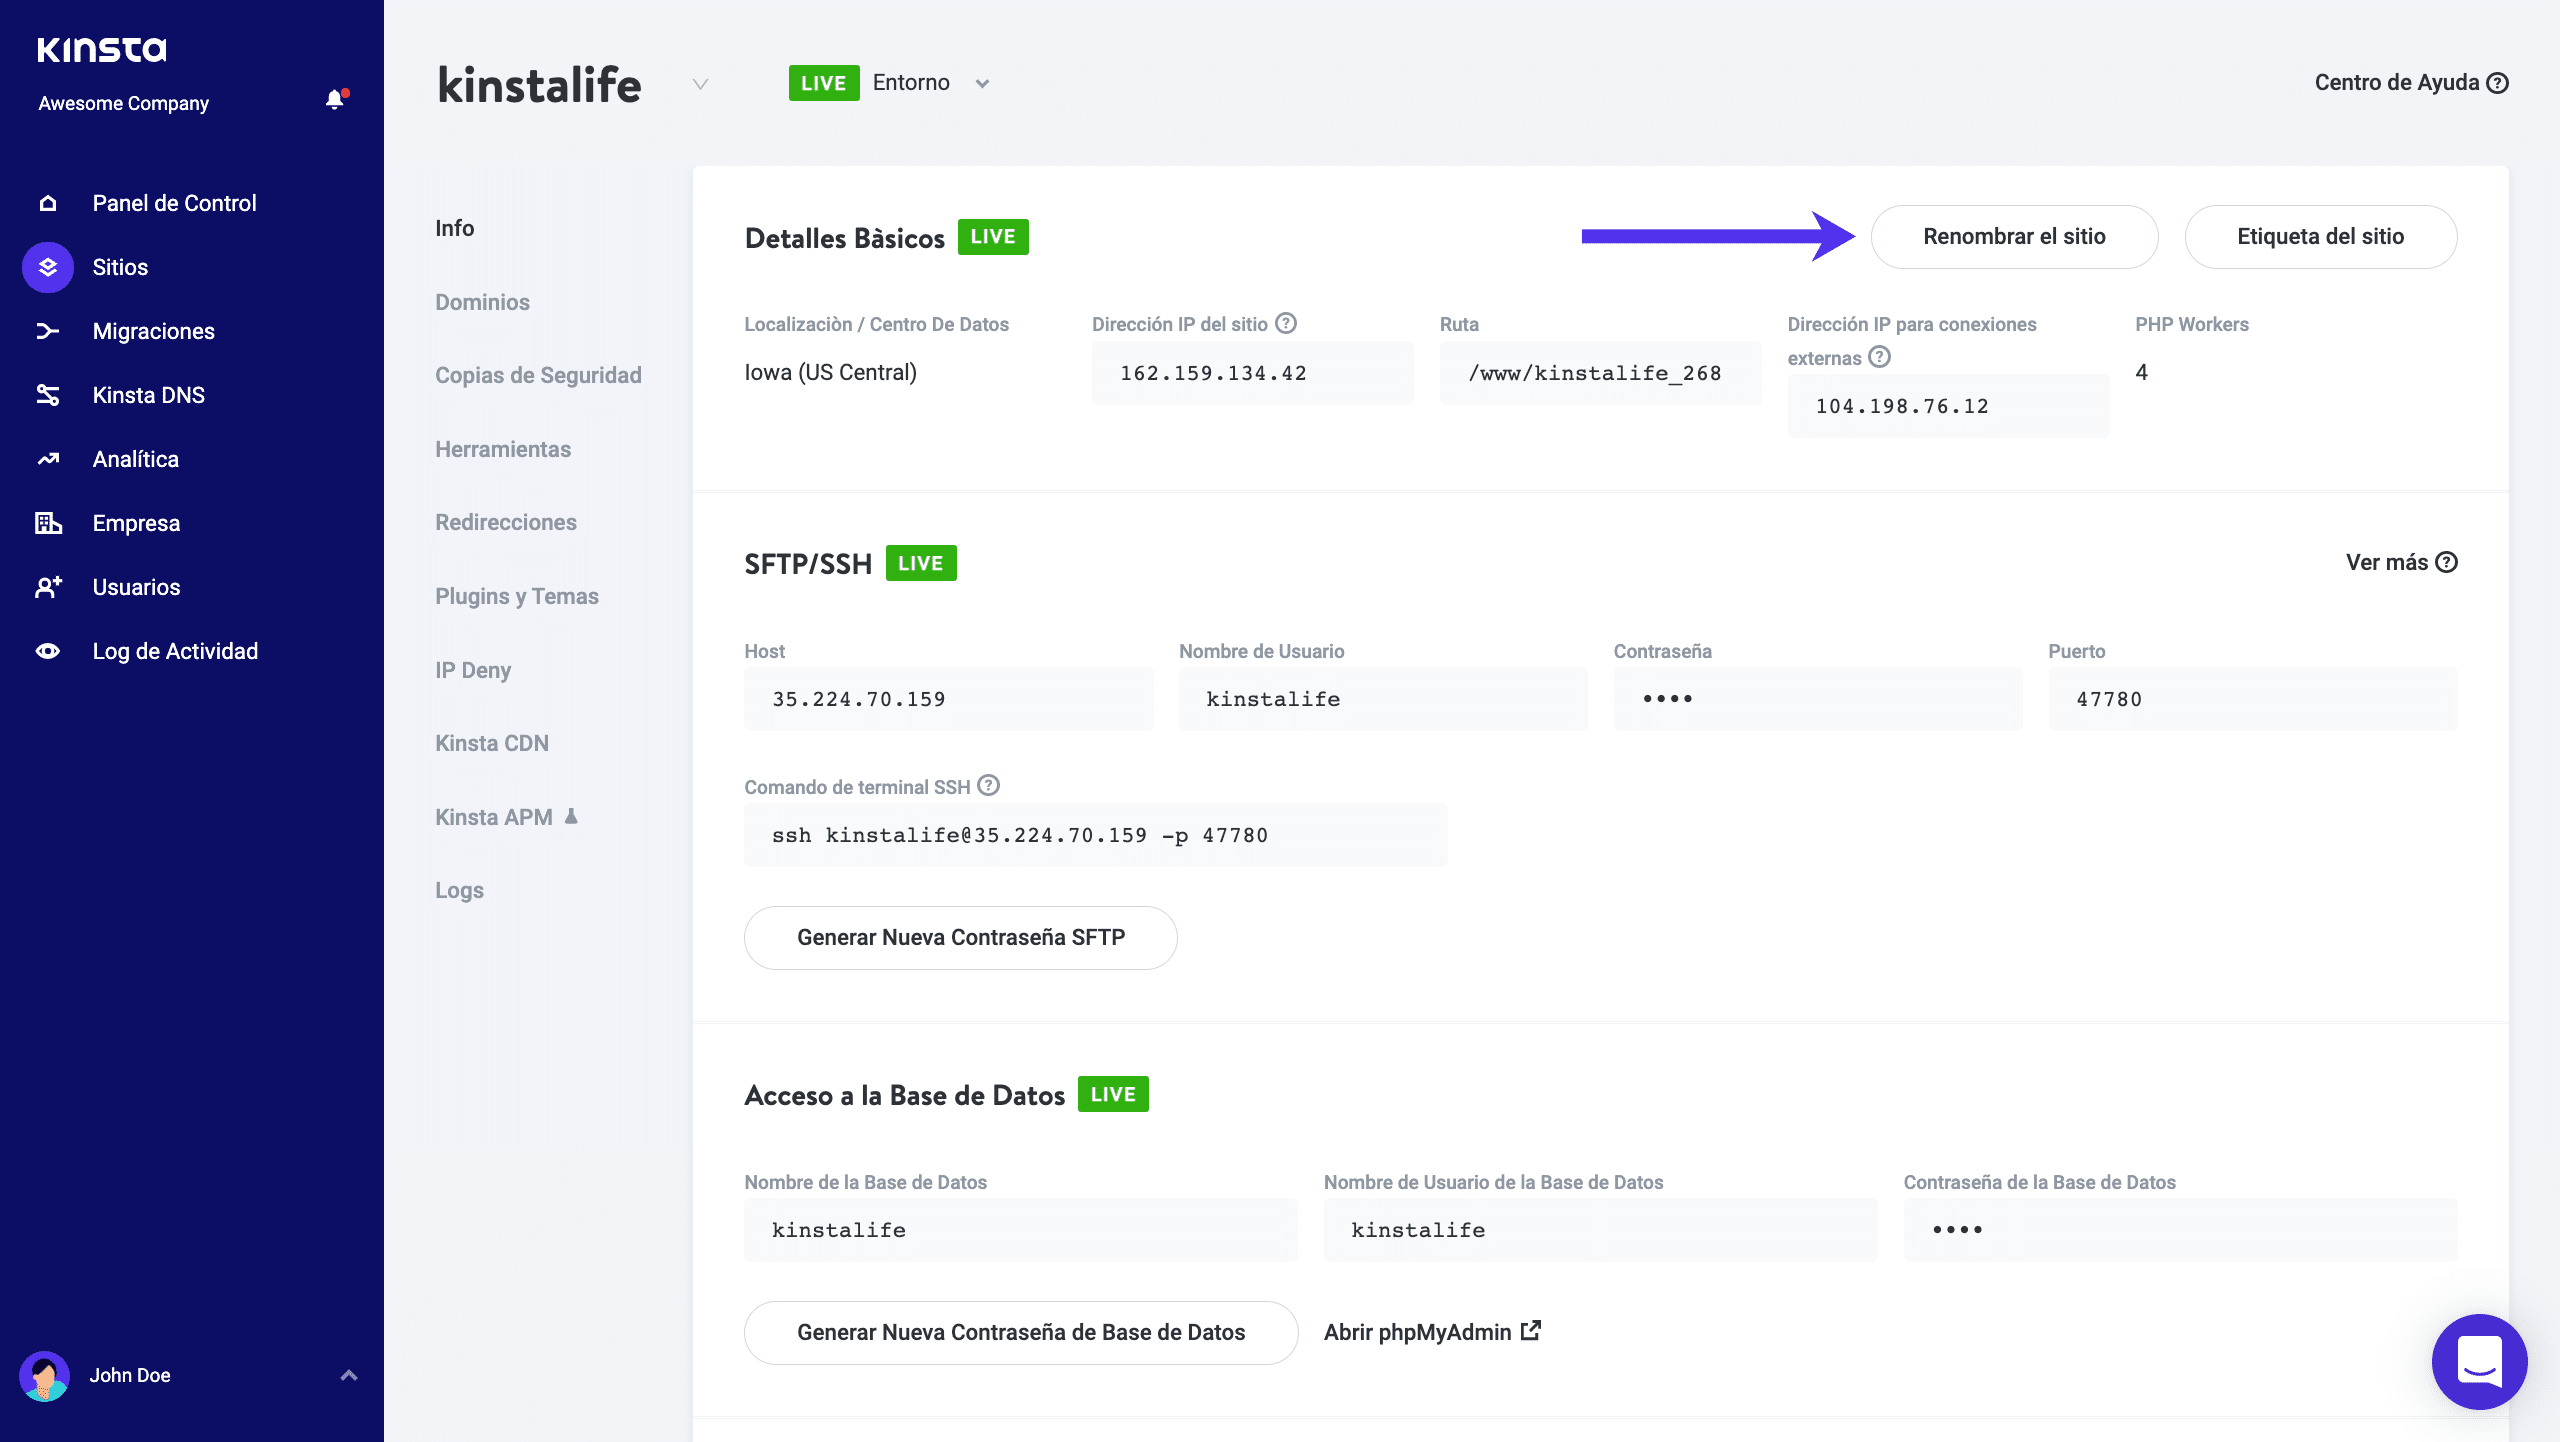Click the Migraciones arrow icon
2560x1442 pixels.
tap(48, 331)
